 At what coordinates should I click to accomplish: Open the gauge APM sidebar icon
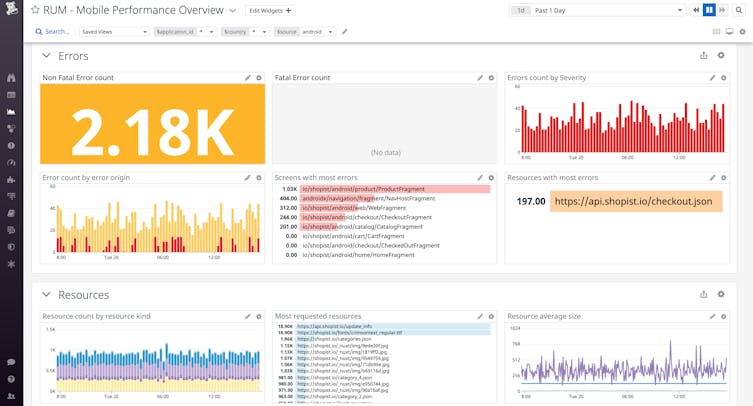pos(11,162)
